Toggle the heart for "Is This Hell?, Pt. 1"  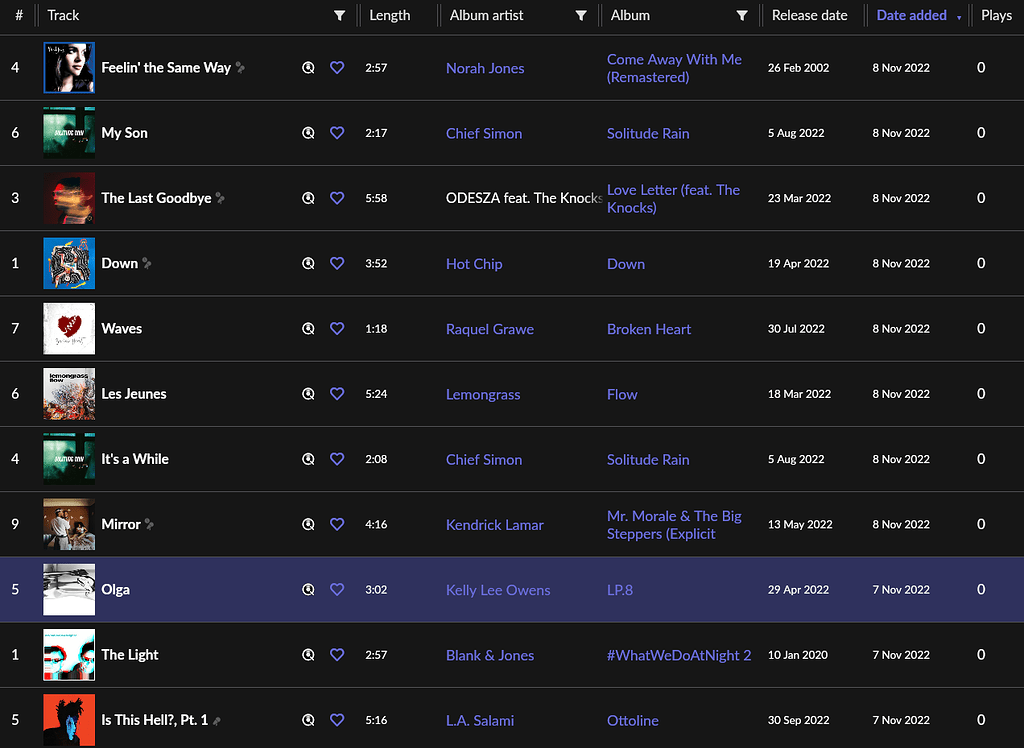tap(337, 719)
